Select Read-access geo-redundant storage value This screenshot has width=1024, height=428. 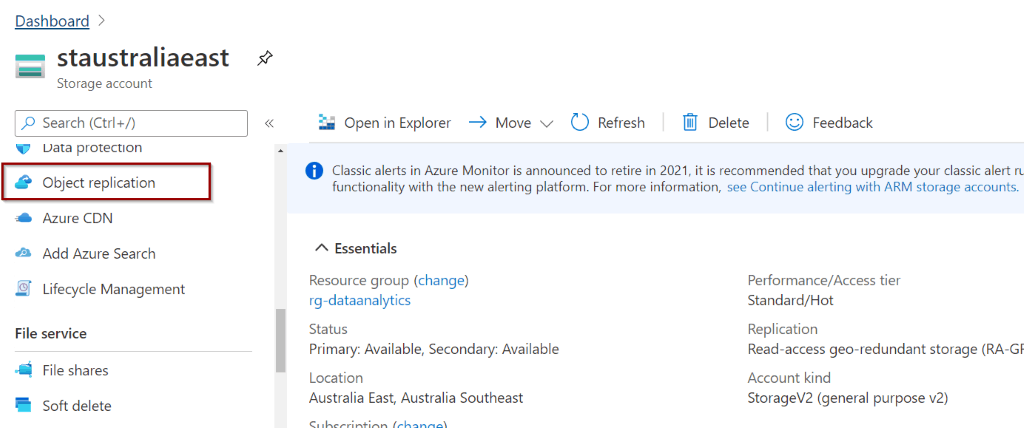tap(886, 349)
